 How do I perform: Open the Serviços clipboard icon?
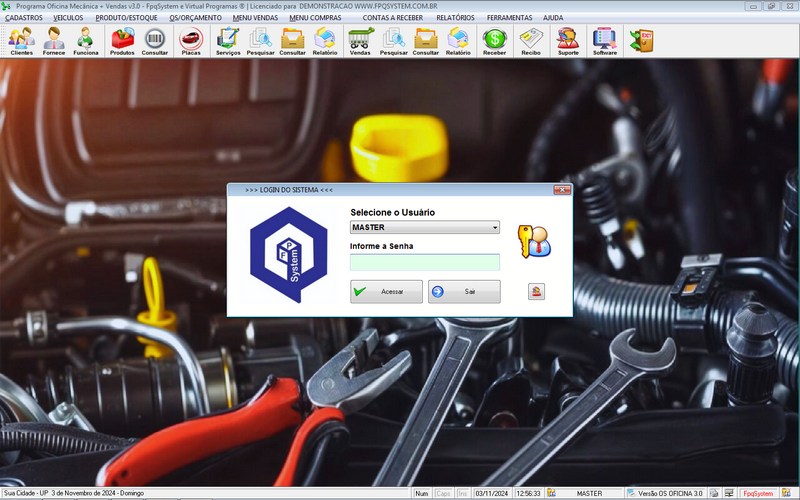(228, 41)
